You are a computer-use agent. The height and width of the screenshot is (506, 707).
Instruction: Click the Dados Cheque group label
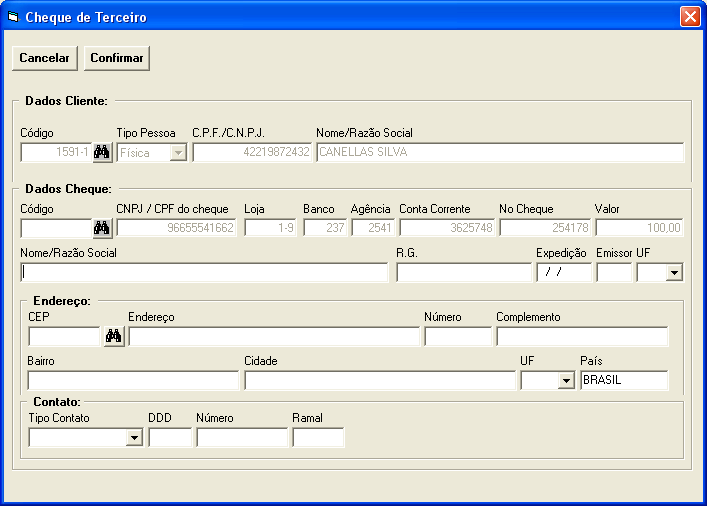click(68, 189)
